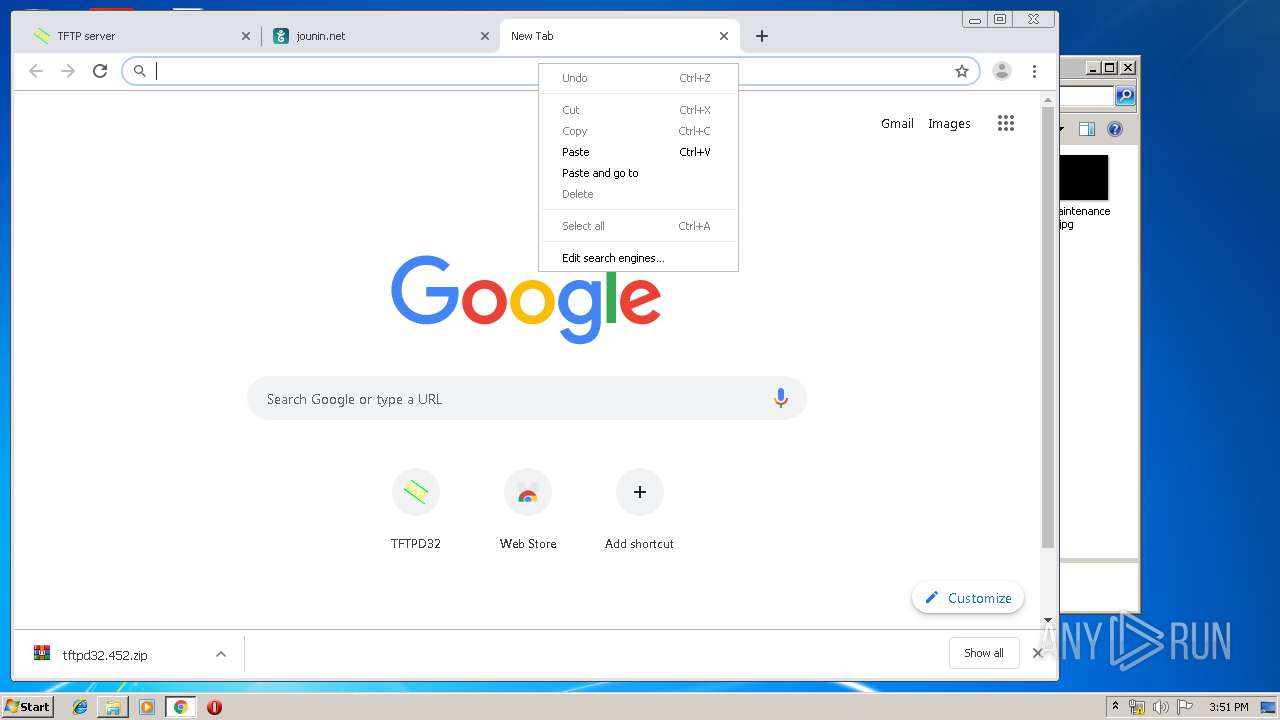Open File Explorer from the taskbar
Viewport: 1280px width, 720px height.
tap(113, 707)
